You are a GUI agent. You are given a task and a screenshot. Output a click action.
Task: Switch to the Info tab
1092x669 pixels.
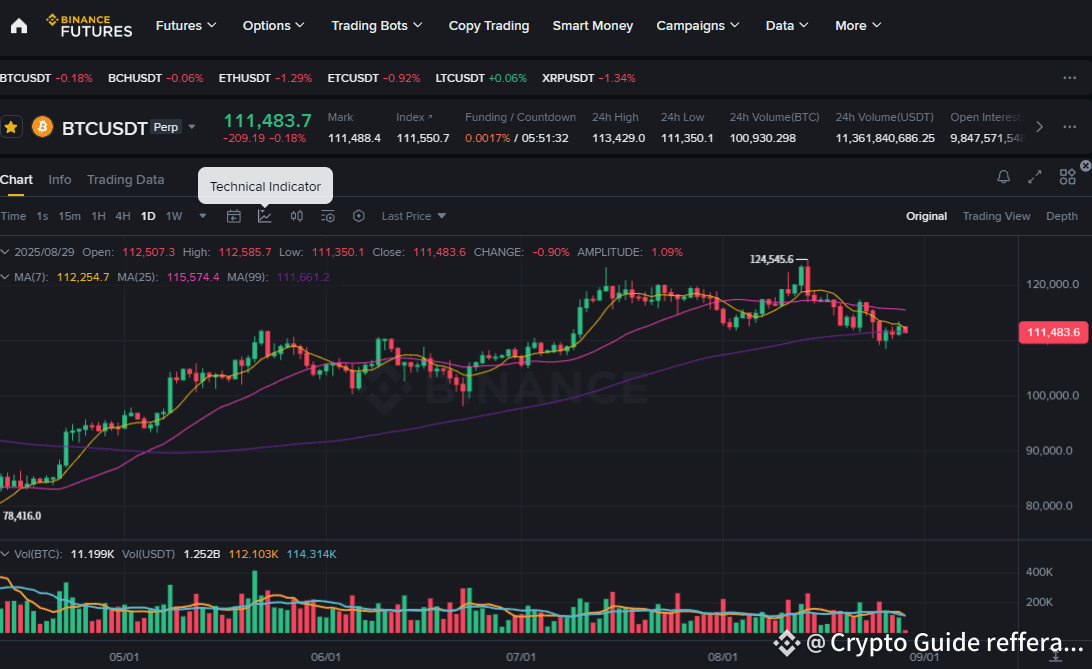(60, 180)
